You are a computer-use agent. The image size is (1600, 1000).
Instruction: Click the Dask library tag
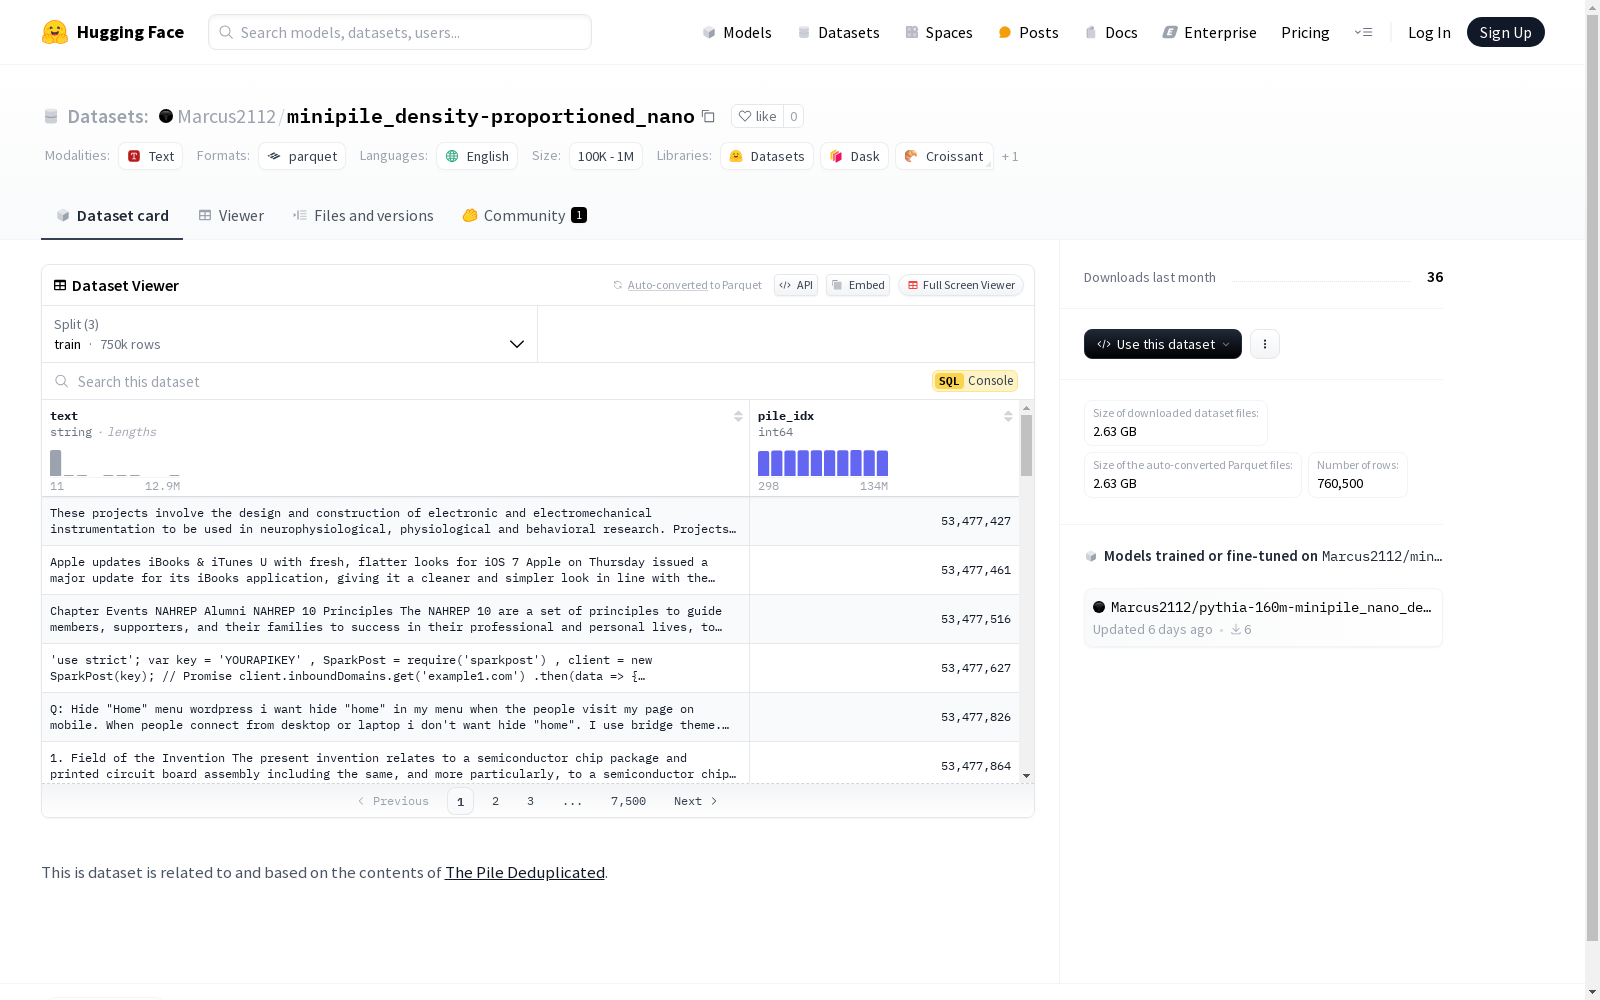[x=855, y=156]
